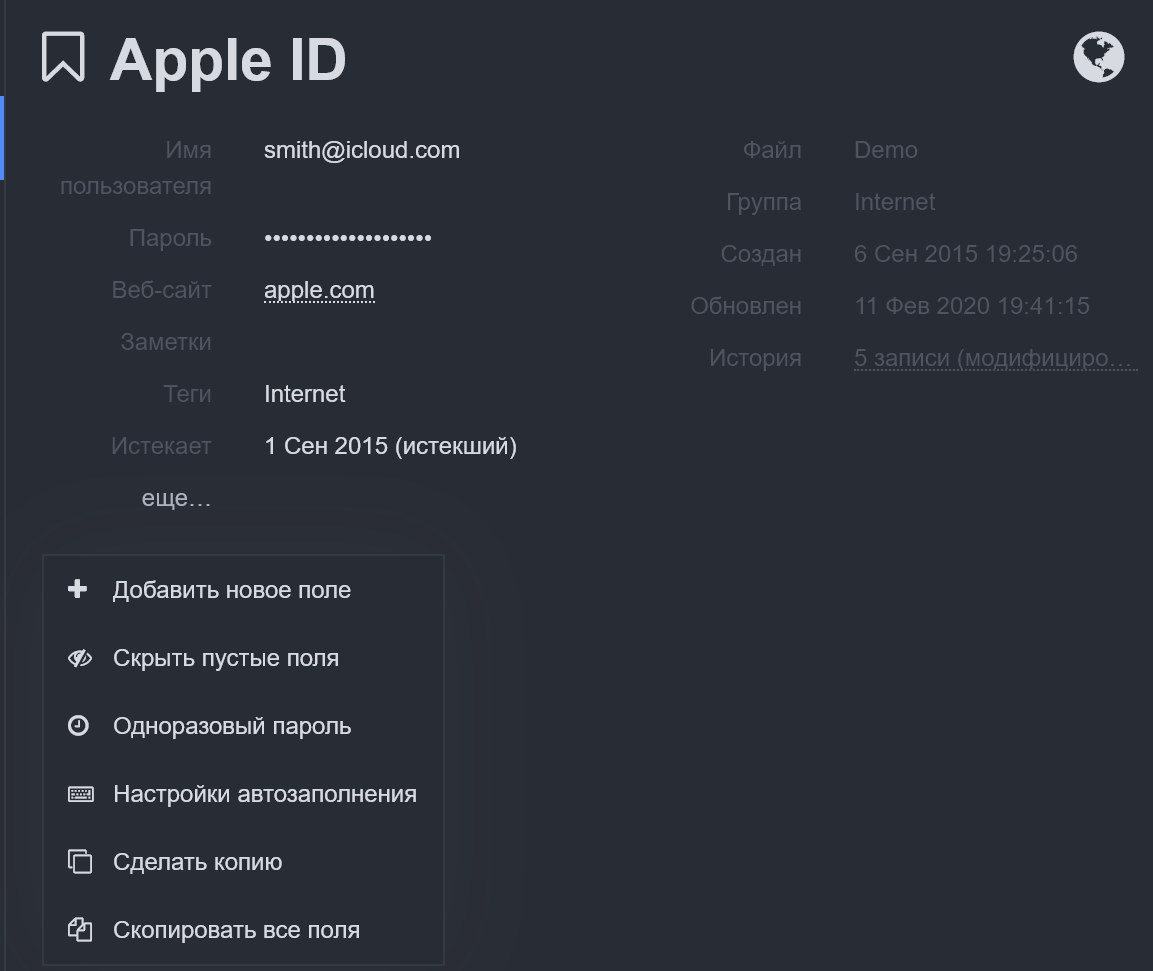Click the 'Создан' label

[761, 254]
